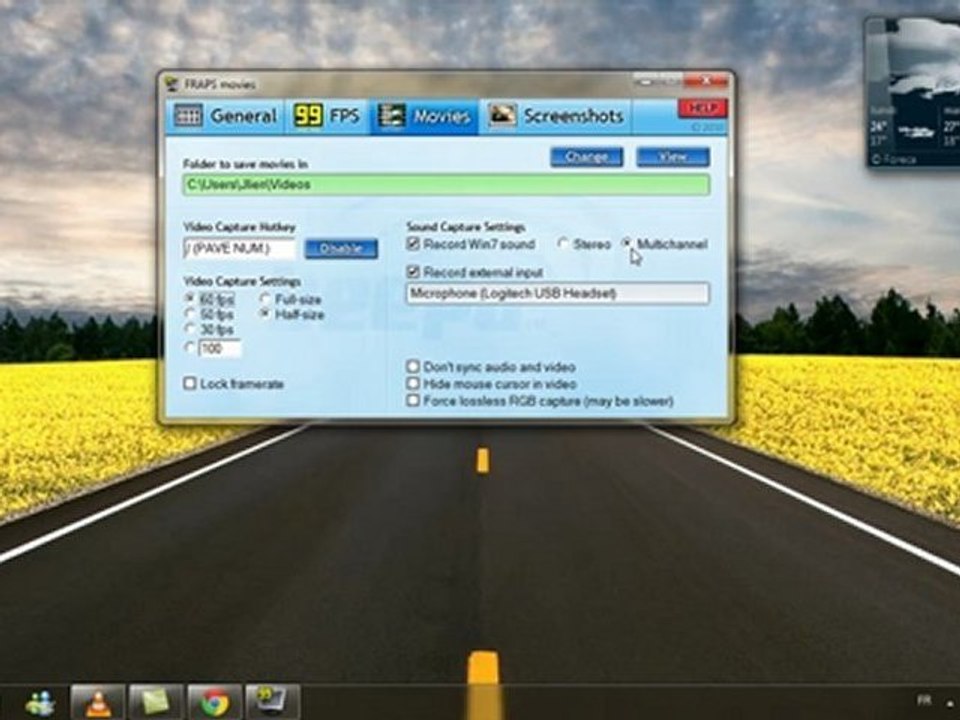Viewport: 960px width, 720px height.
Task: Open the green sticky notes taskbar icon
Action: pyautogui.click(x=156, y=702)
